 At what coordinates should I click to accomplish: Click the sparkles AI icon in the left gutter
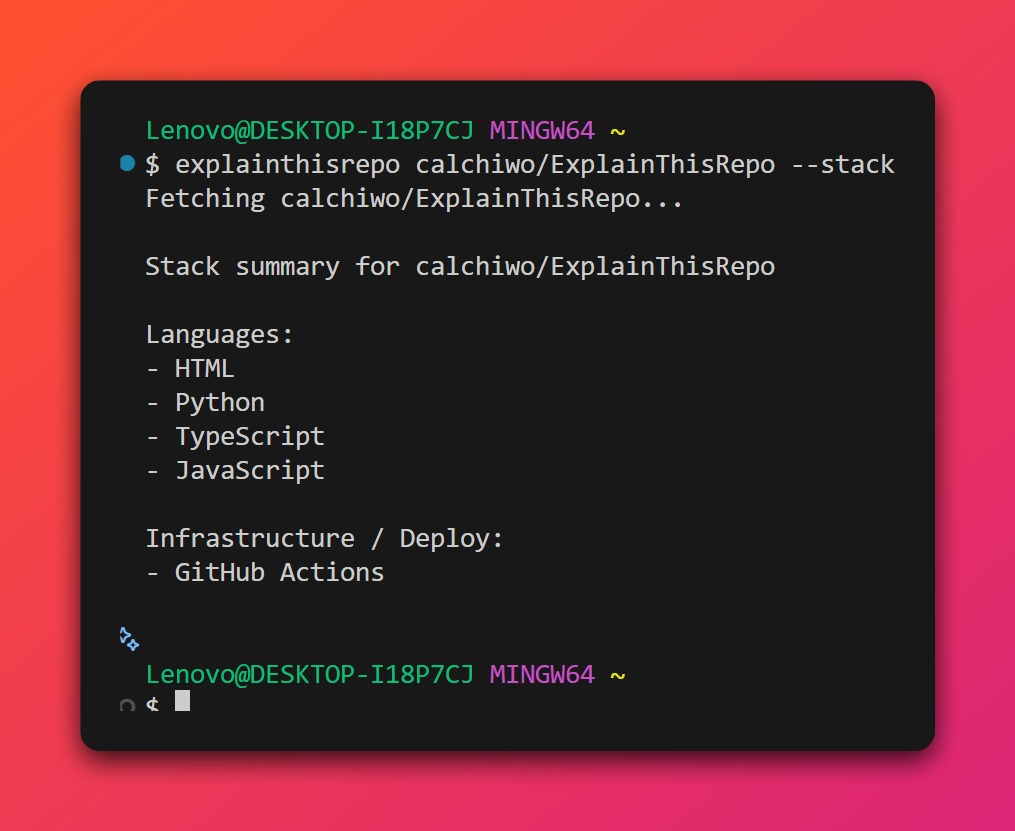click(x=128, y=638)
